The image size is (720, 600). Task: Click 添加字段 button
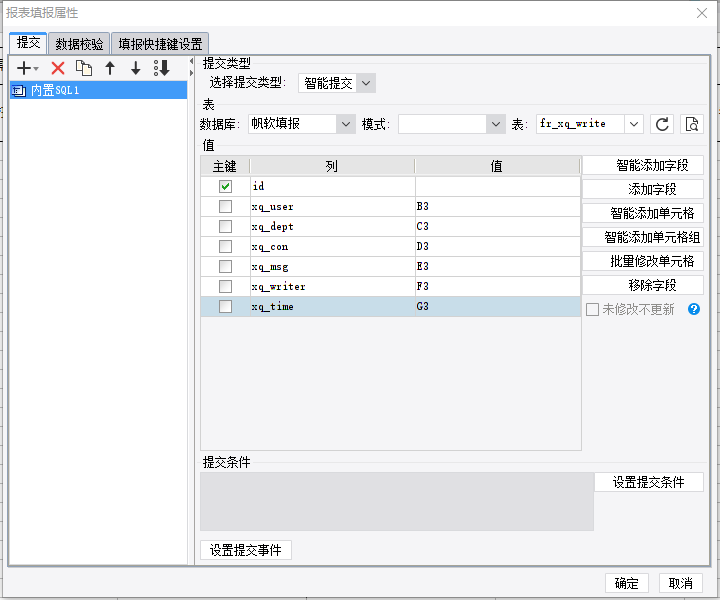tap(643, 189)
